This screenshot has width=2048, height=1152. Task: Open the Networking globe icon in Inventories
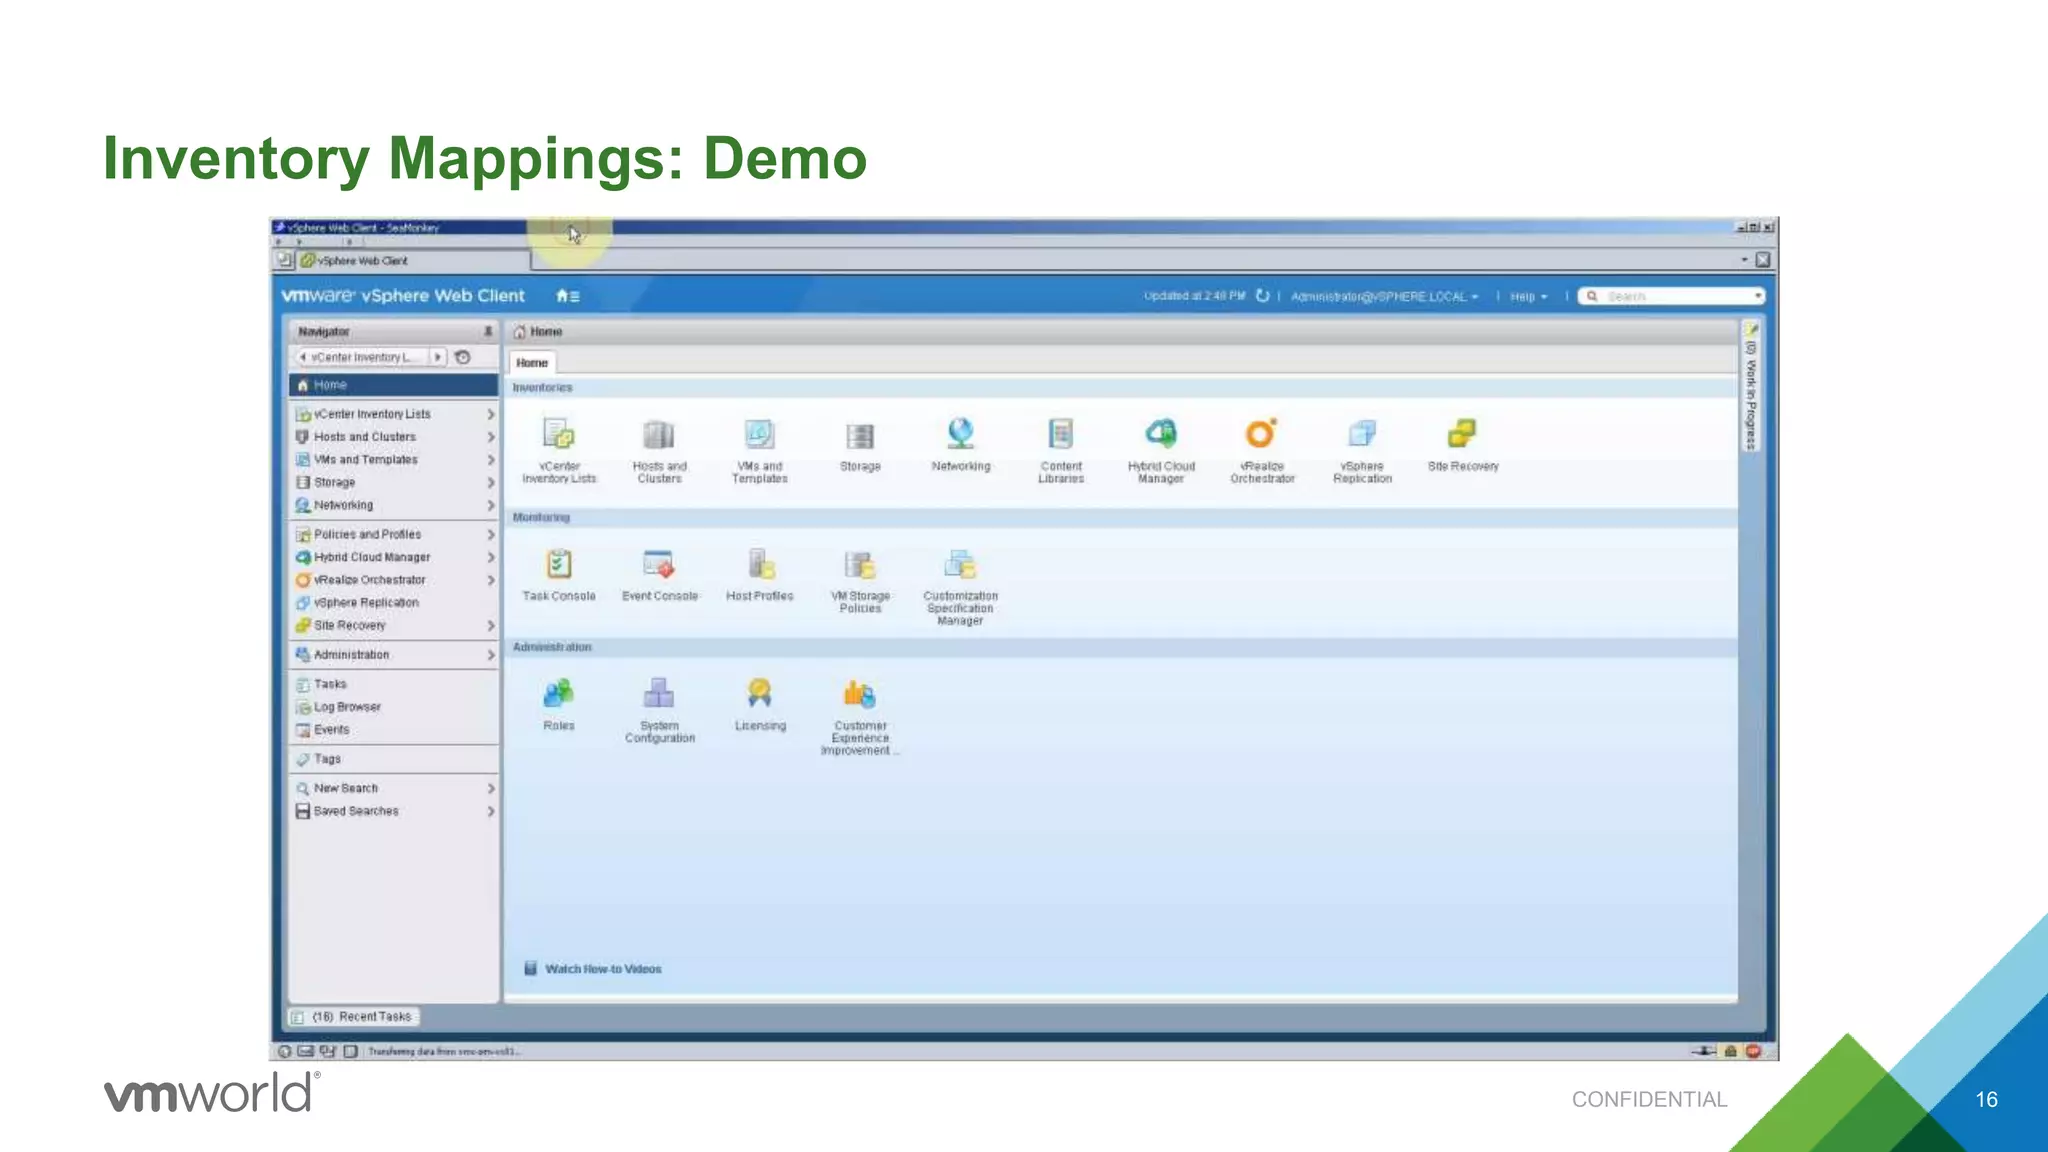[960, 434]
